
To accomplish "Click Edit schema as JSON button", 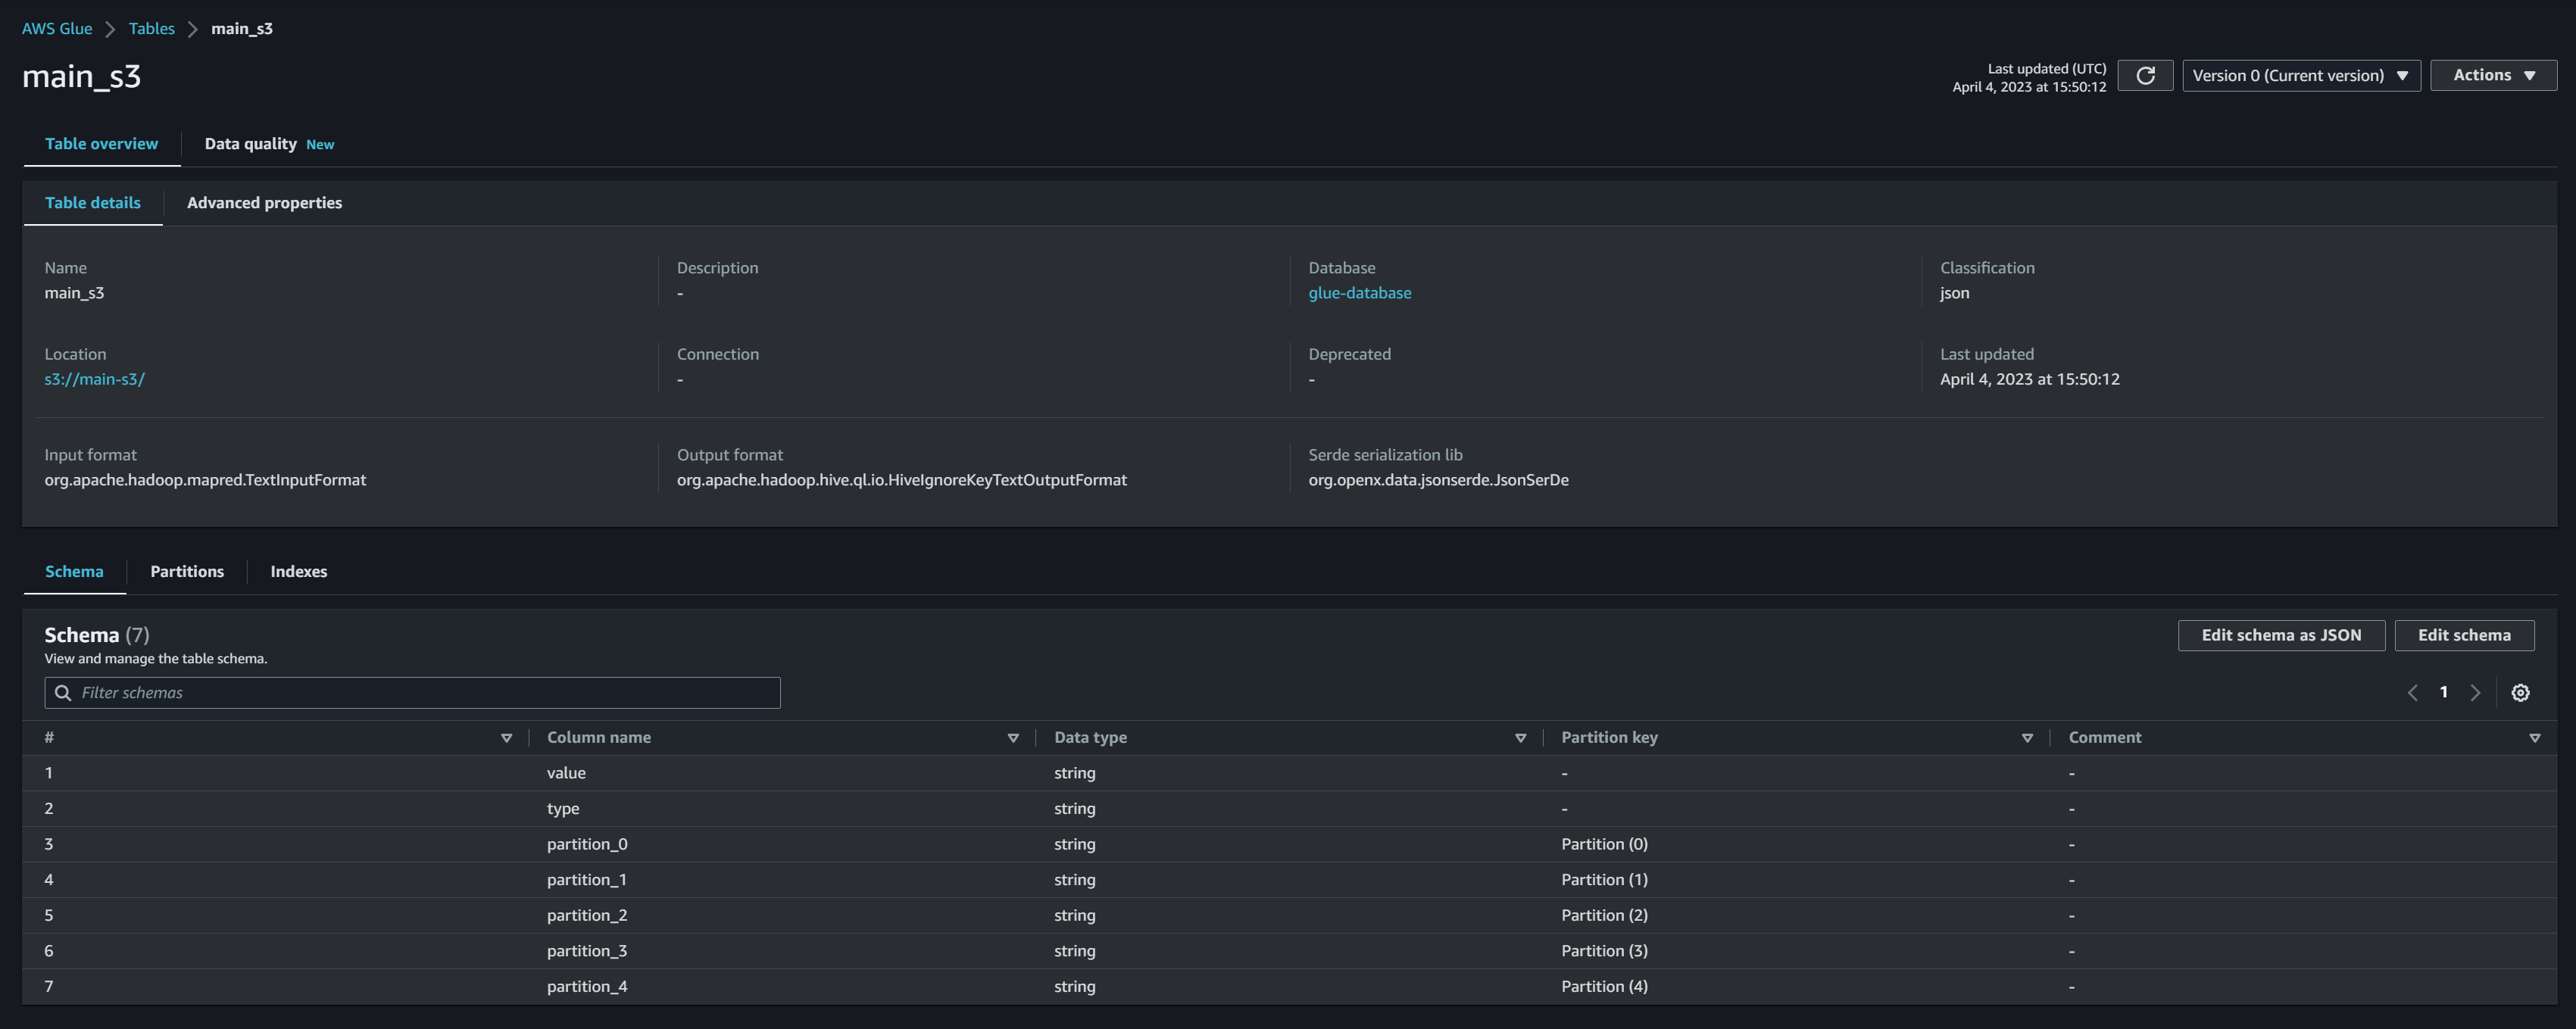I will coord(2280,636).
